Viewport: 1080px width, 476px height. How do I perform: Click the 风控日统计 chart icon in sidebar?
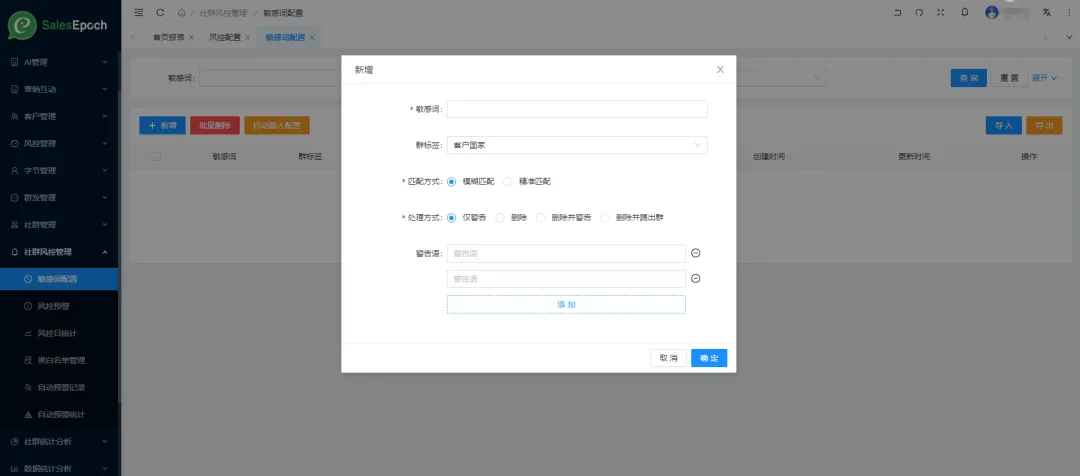pos(28,333)
